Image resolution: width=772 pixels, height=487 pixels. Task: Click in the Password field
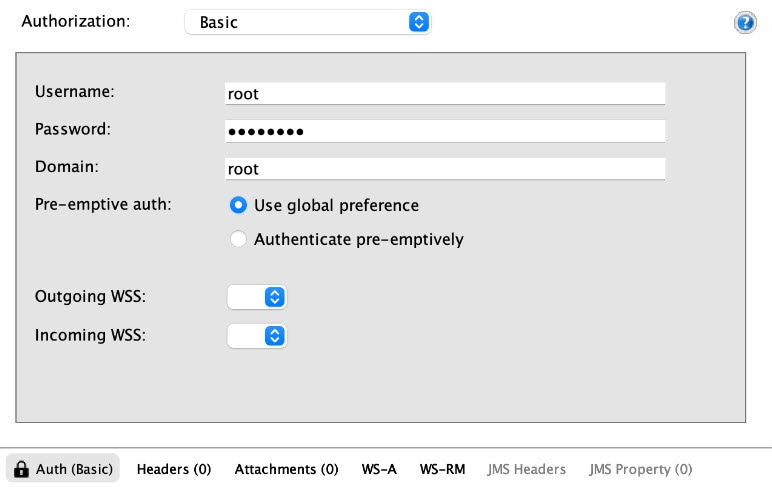[x=445, y=131]
